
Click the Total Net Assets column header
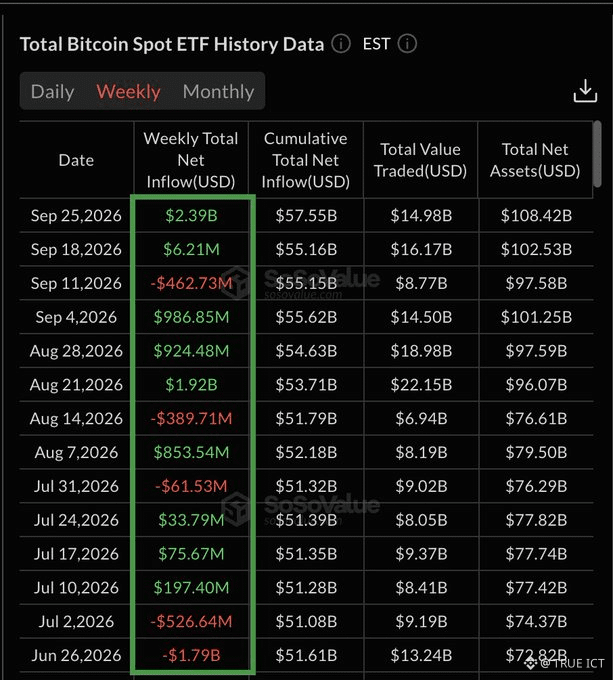535,160
